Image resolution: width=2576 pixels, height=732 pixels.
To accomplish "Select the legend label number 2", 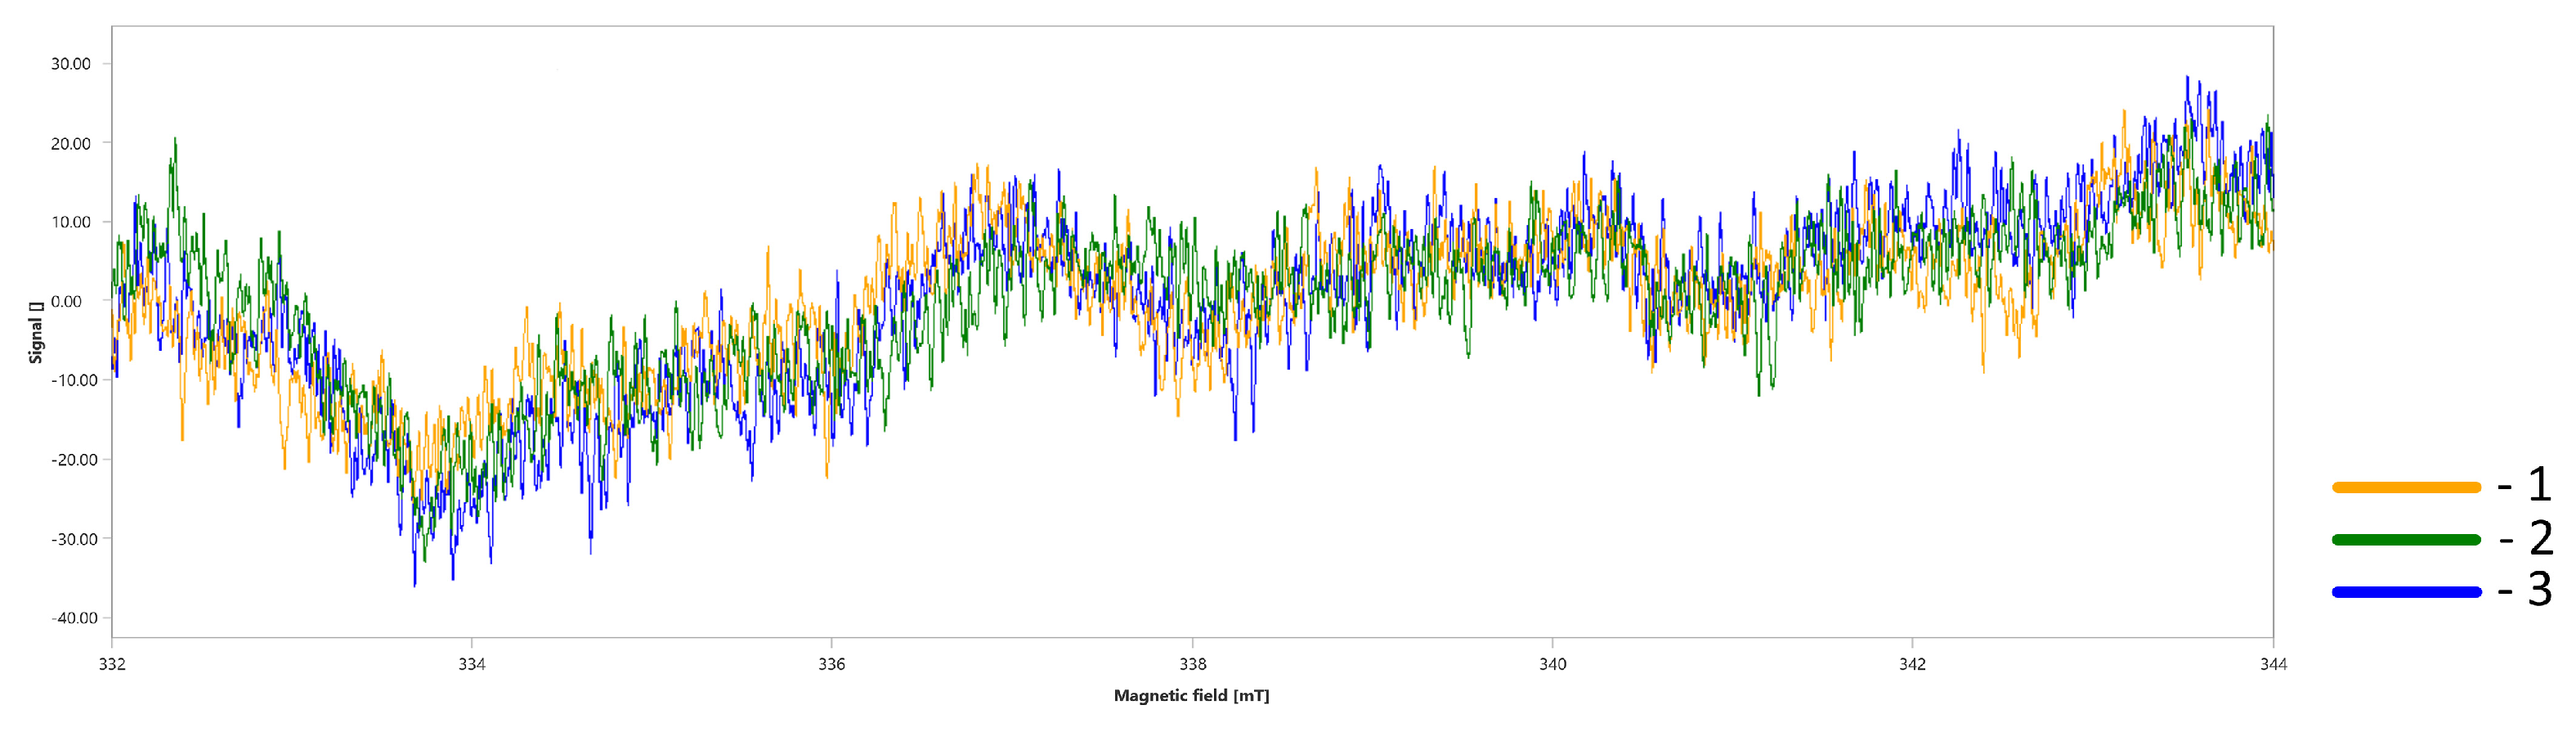I will pos(2541,538).
